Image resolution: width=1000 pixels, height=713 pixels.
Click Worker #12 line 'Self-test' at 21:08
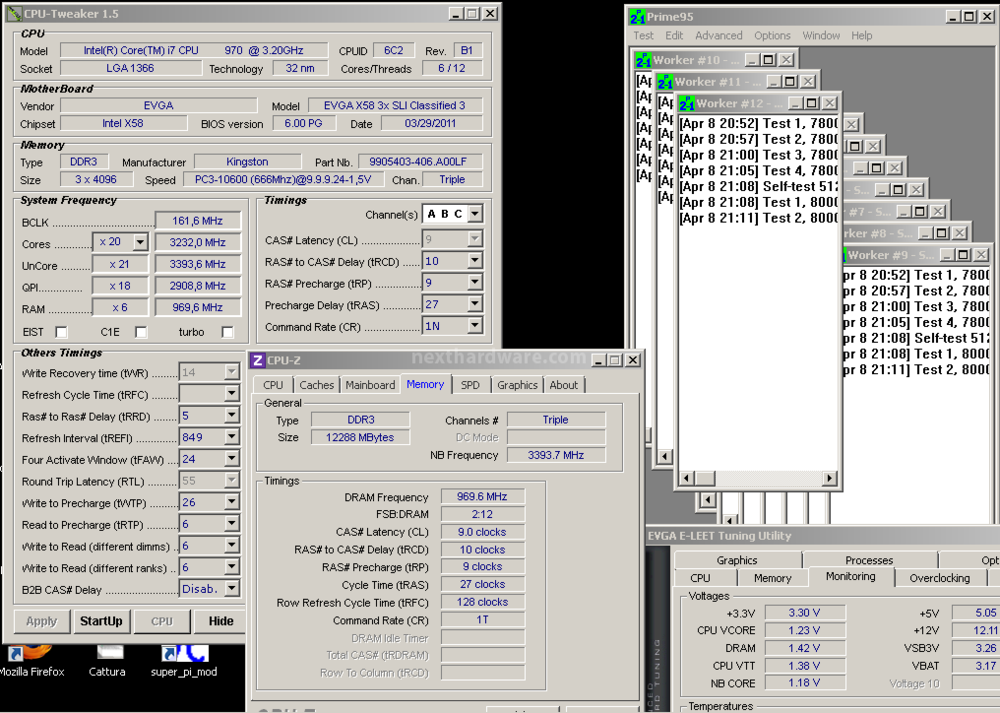pyautogui.click(x=759, y=186)
